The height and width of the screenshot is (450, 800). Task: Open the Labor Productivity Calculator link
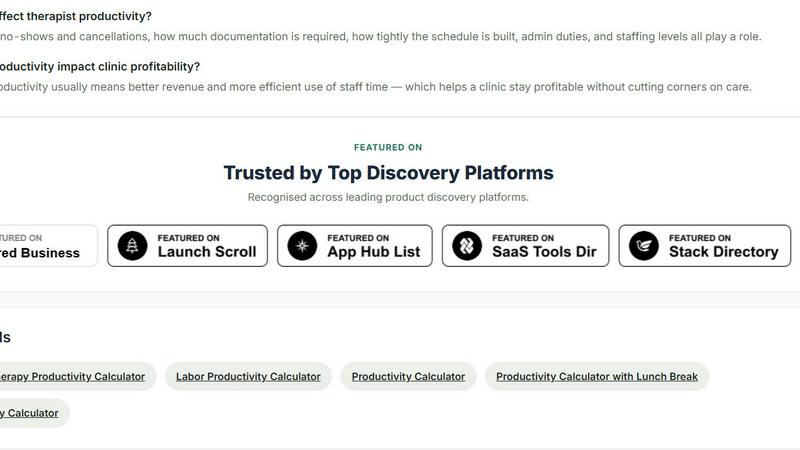(248, 377)
